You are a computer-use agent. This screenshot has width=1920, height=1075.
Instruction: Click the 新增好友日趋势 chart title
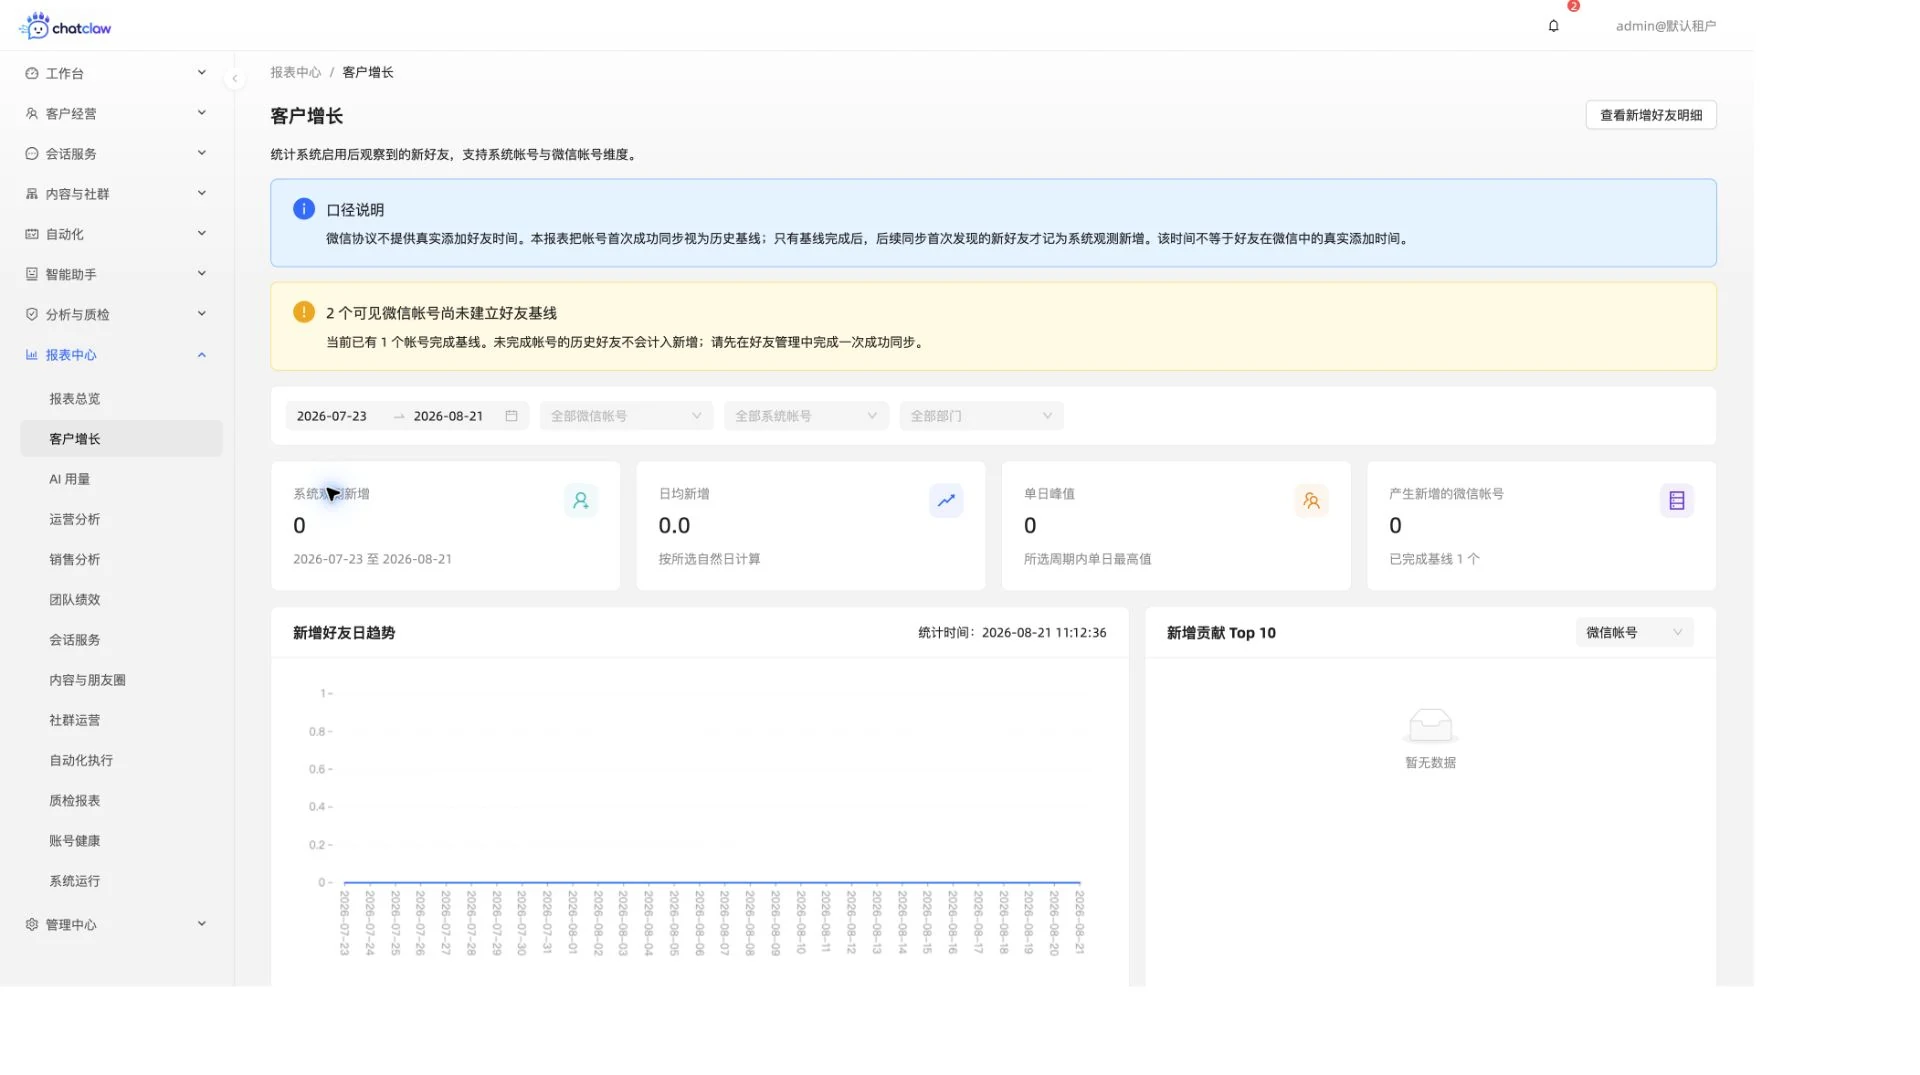(x=344, y=632)
